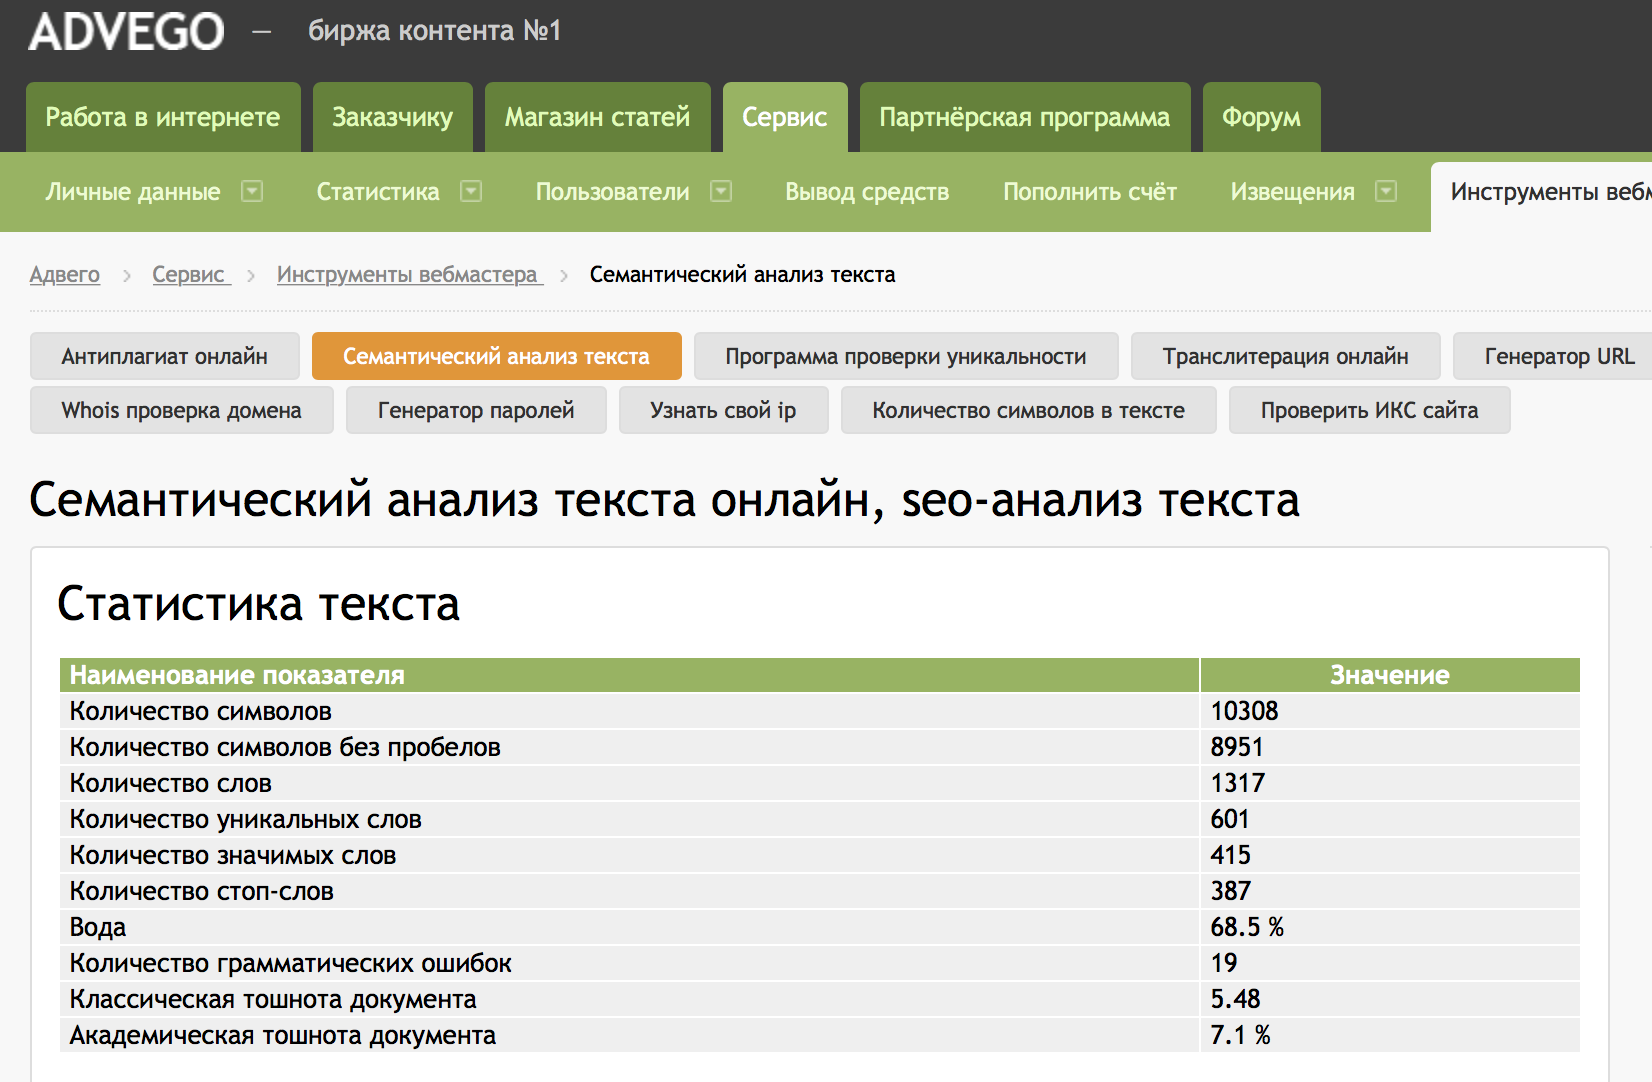
Task: Open Генератор паролей tool
Action: pyautogui.click(x=476, y=410)
